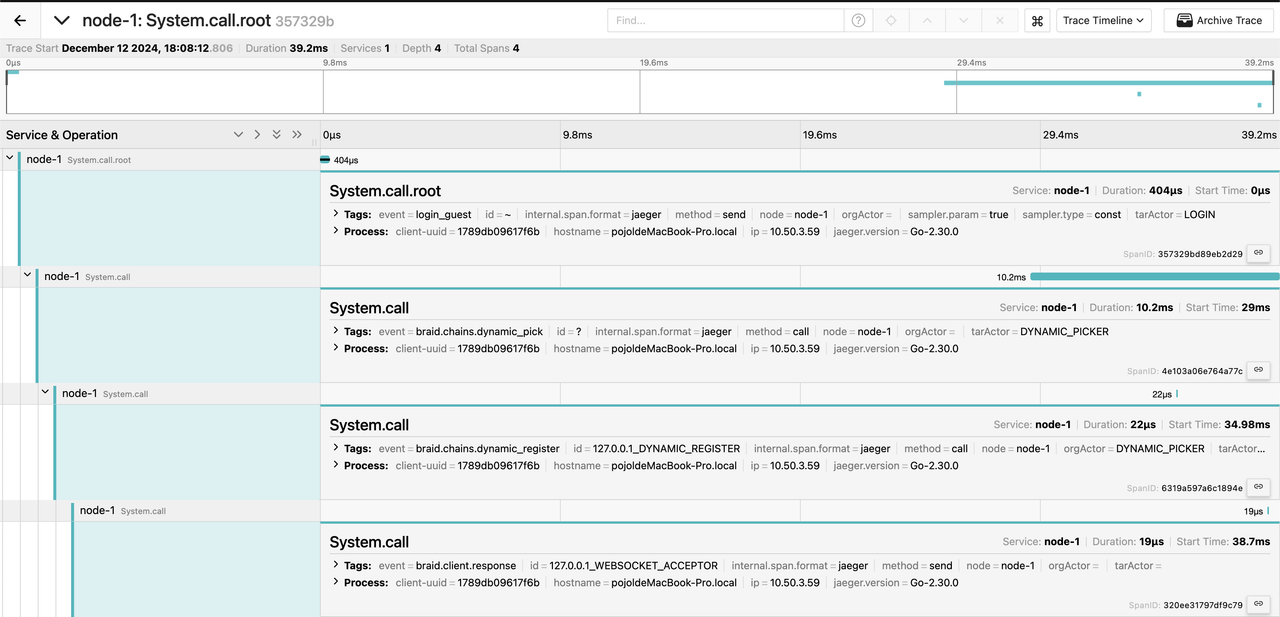Viewport: 1280px width, 617px height.
Task: Click the 19µs span marker in timeline
Action: tap(1268, 510)
